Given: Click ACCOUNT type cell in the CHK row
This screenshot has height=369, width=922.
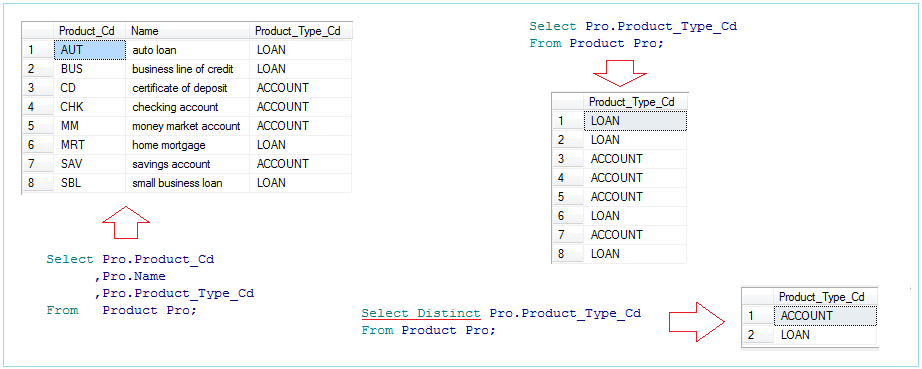Looking at the screenshot, I should pyautogui.click(x=301, y=107).
